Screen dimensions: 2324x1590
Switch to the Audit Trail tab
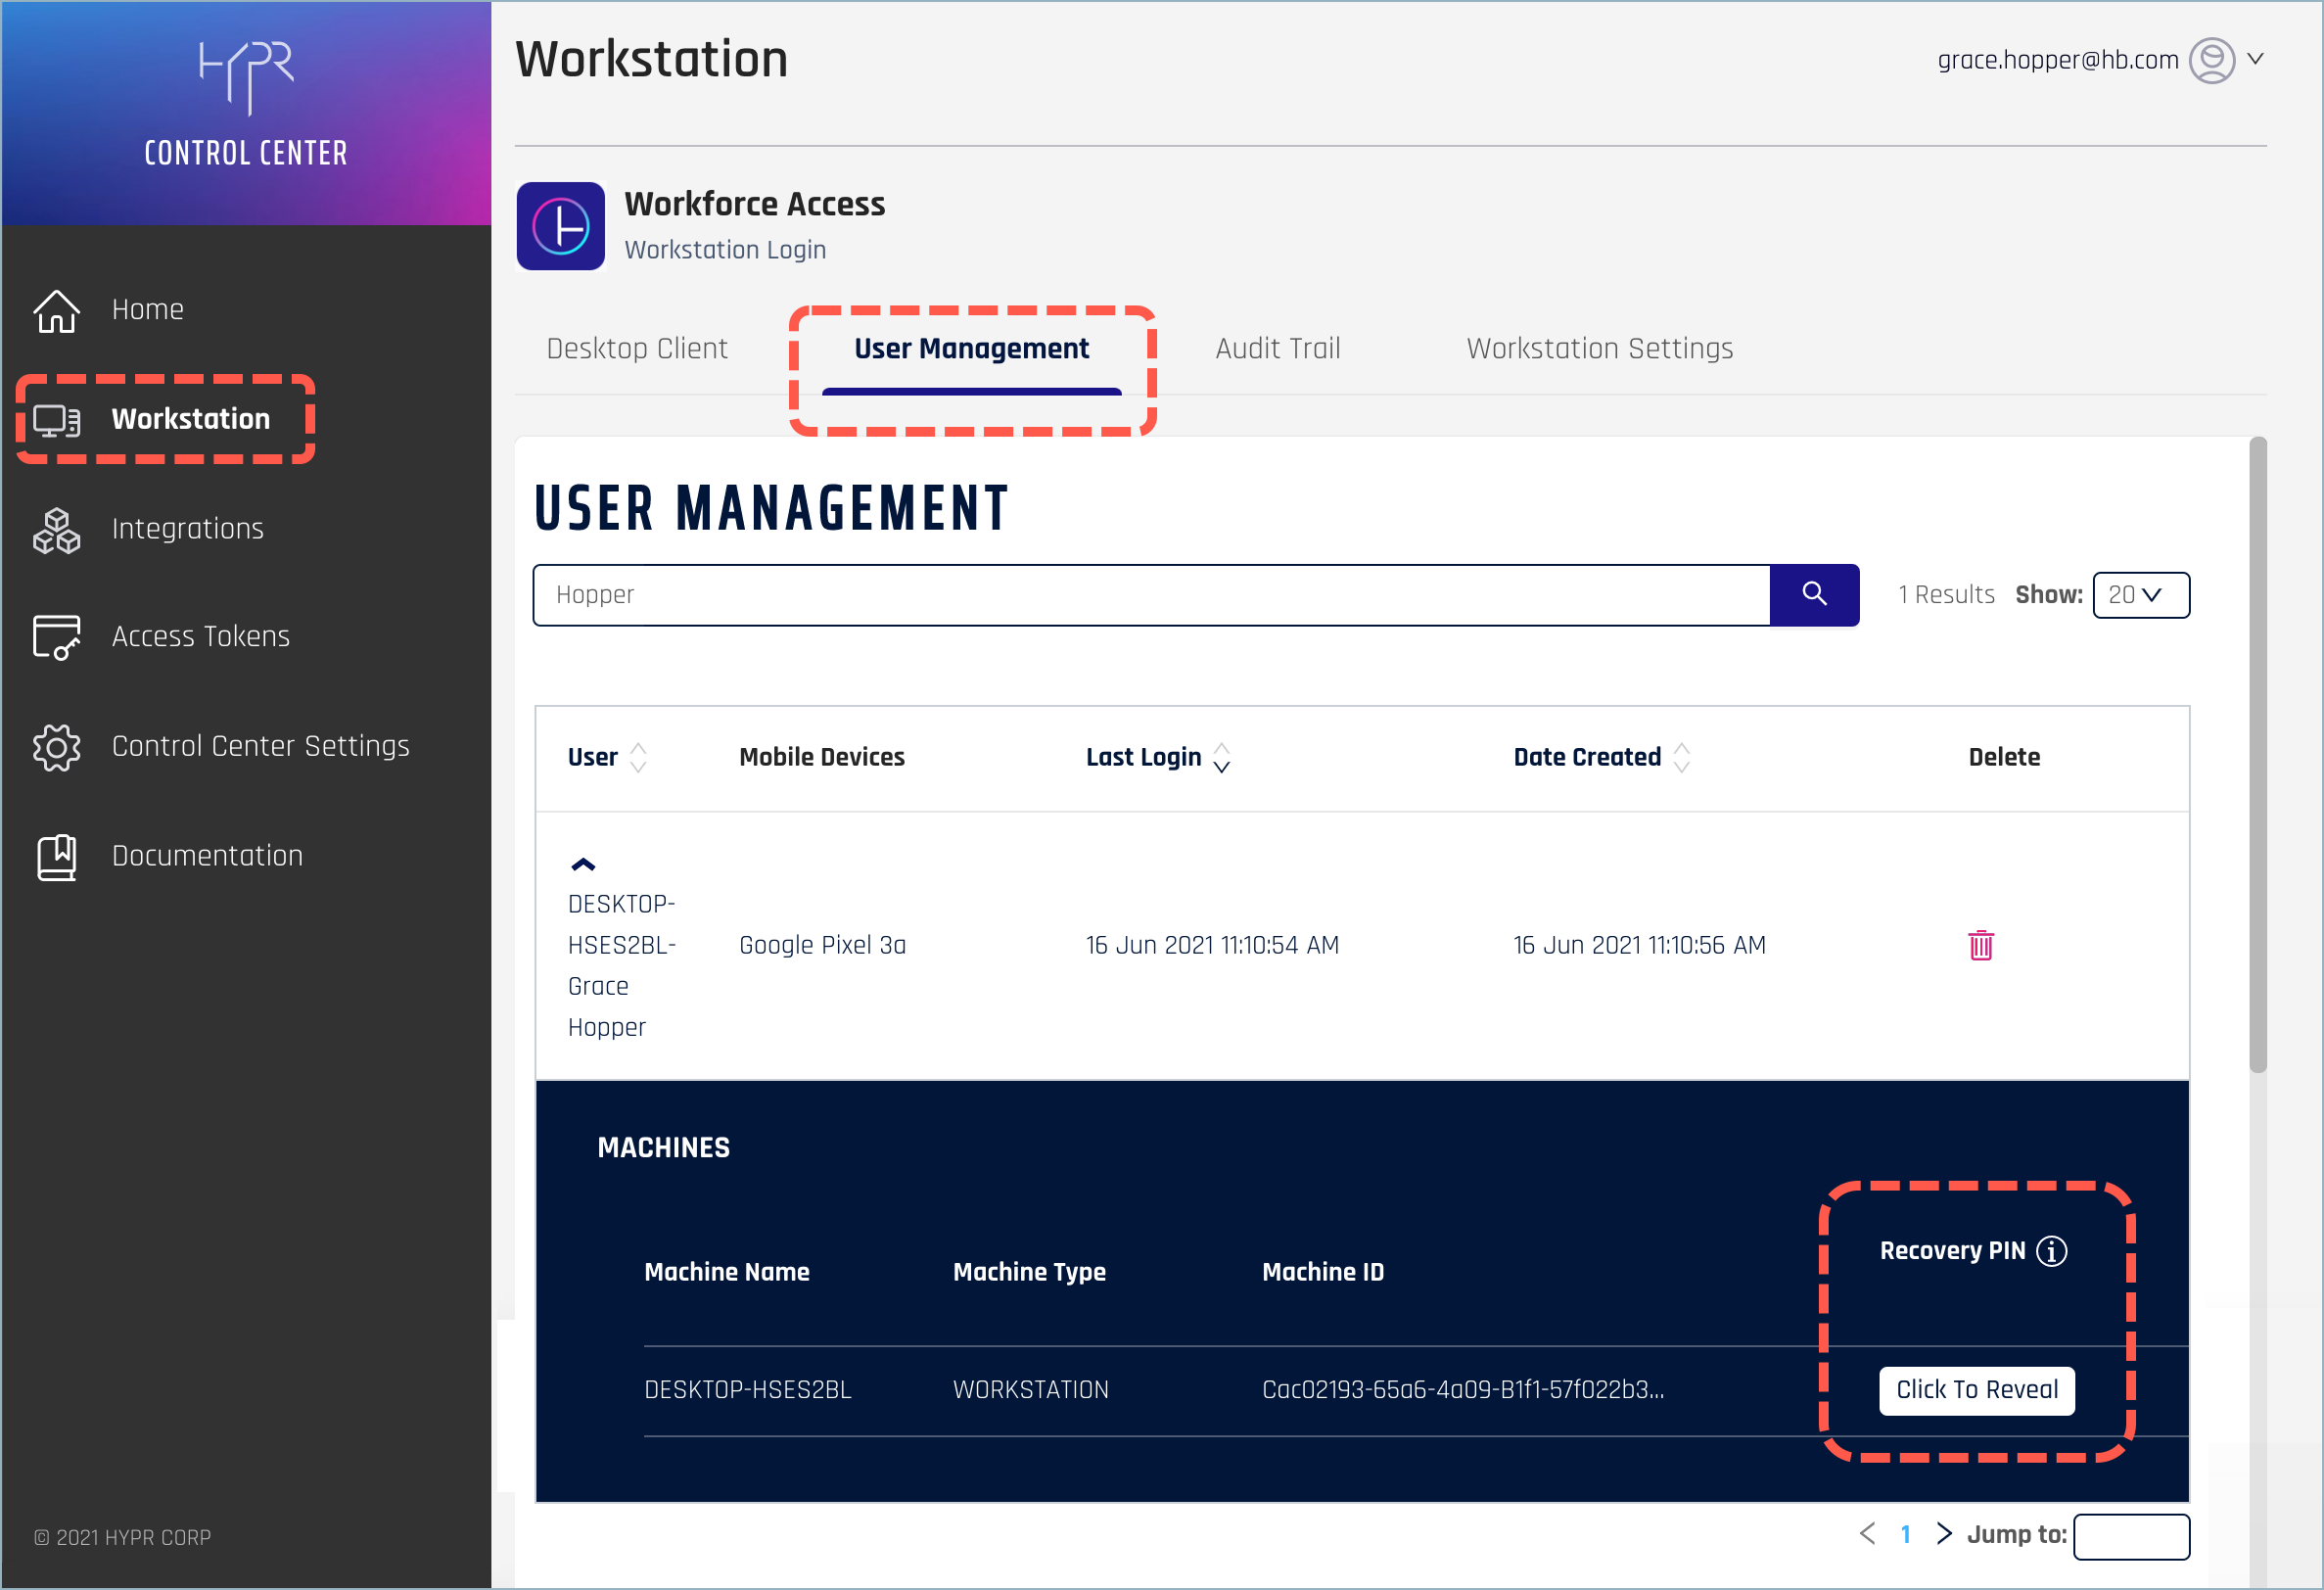1277,349
